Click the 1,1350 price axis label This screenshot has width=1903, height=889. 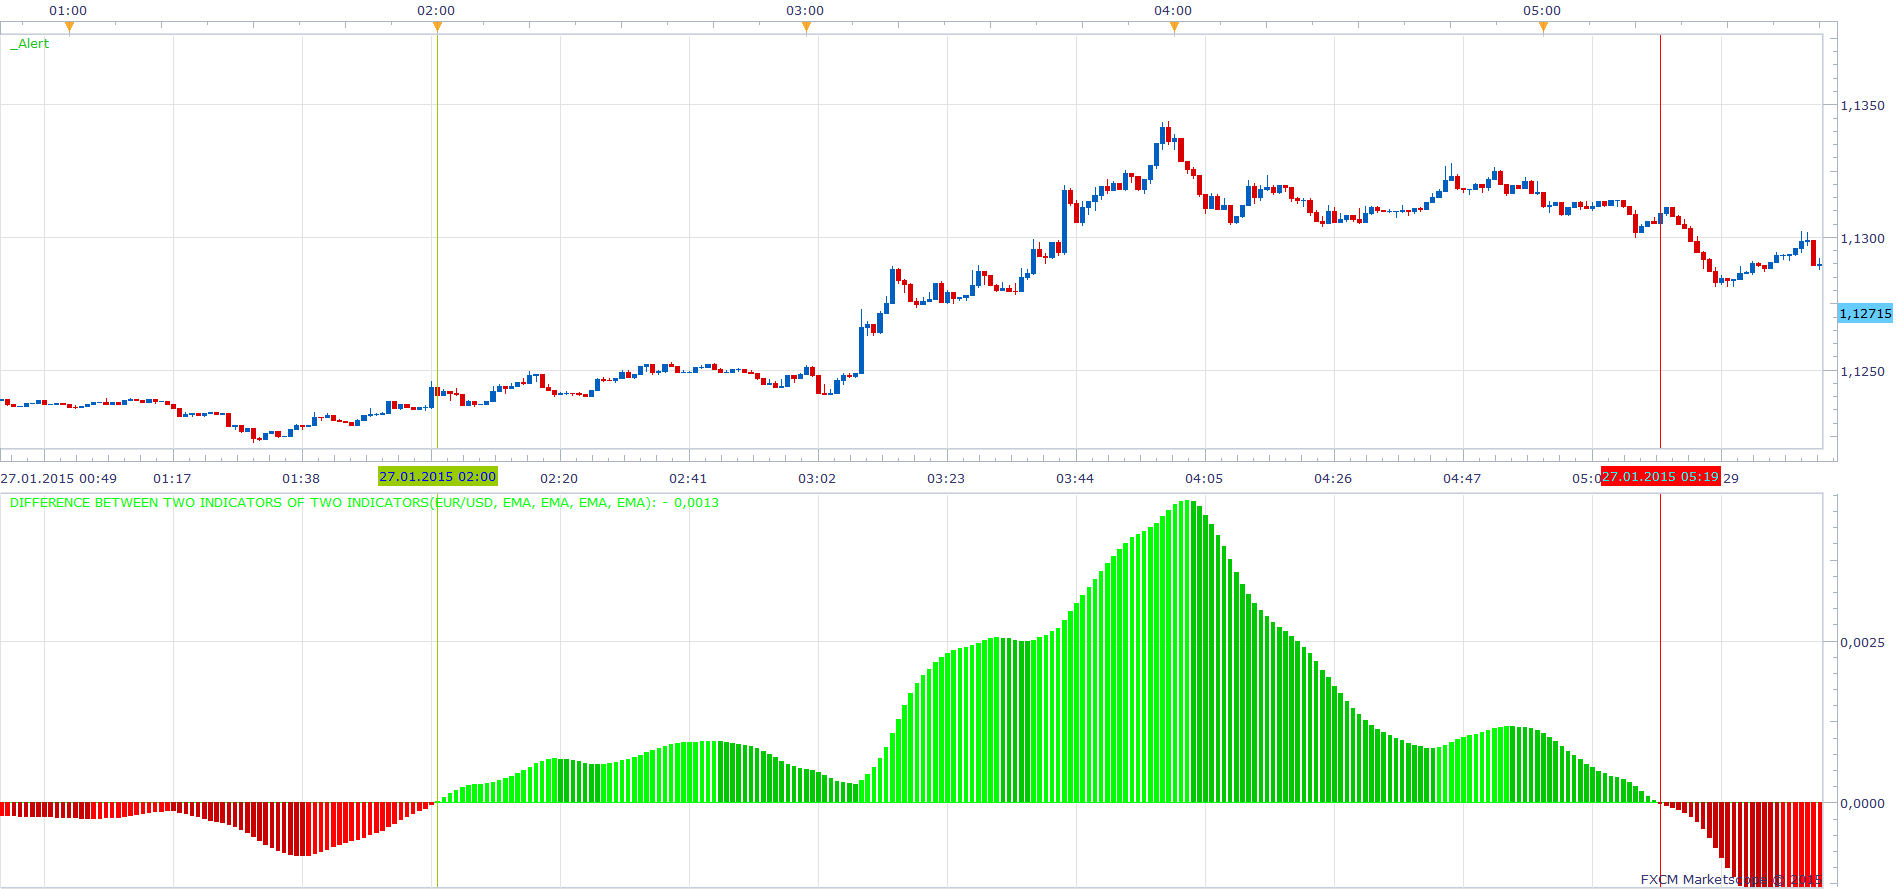coord(1862,105)
